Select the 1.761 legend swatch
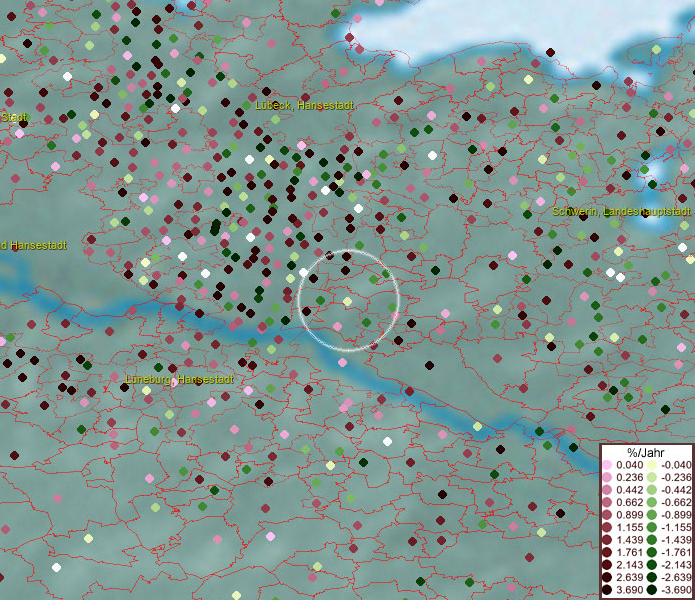695x600 pixels. (607, 552)
